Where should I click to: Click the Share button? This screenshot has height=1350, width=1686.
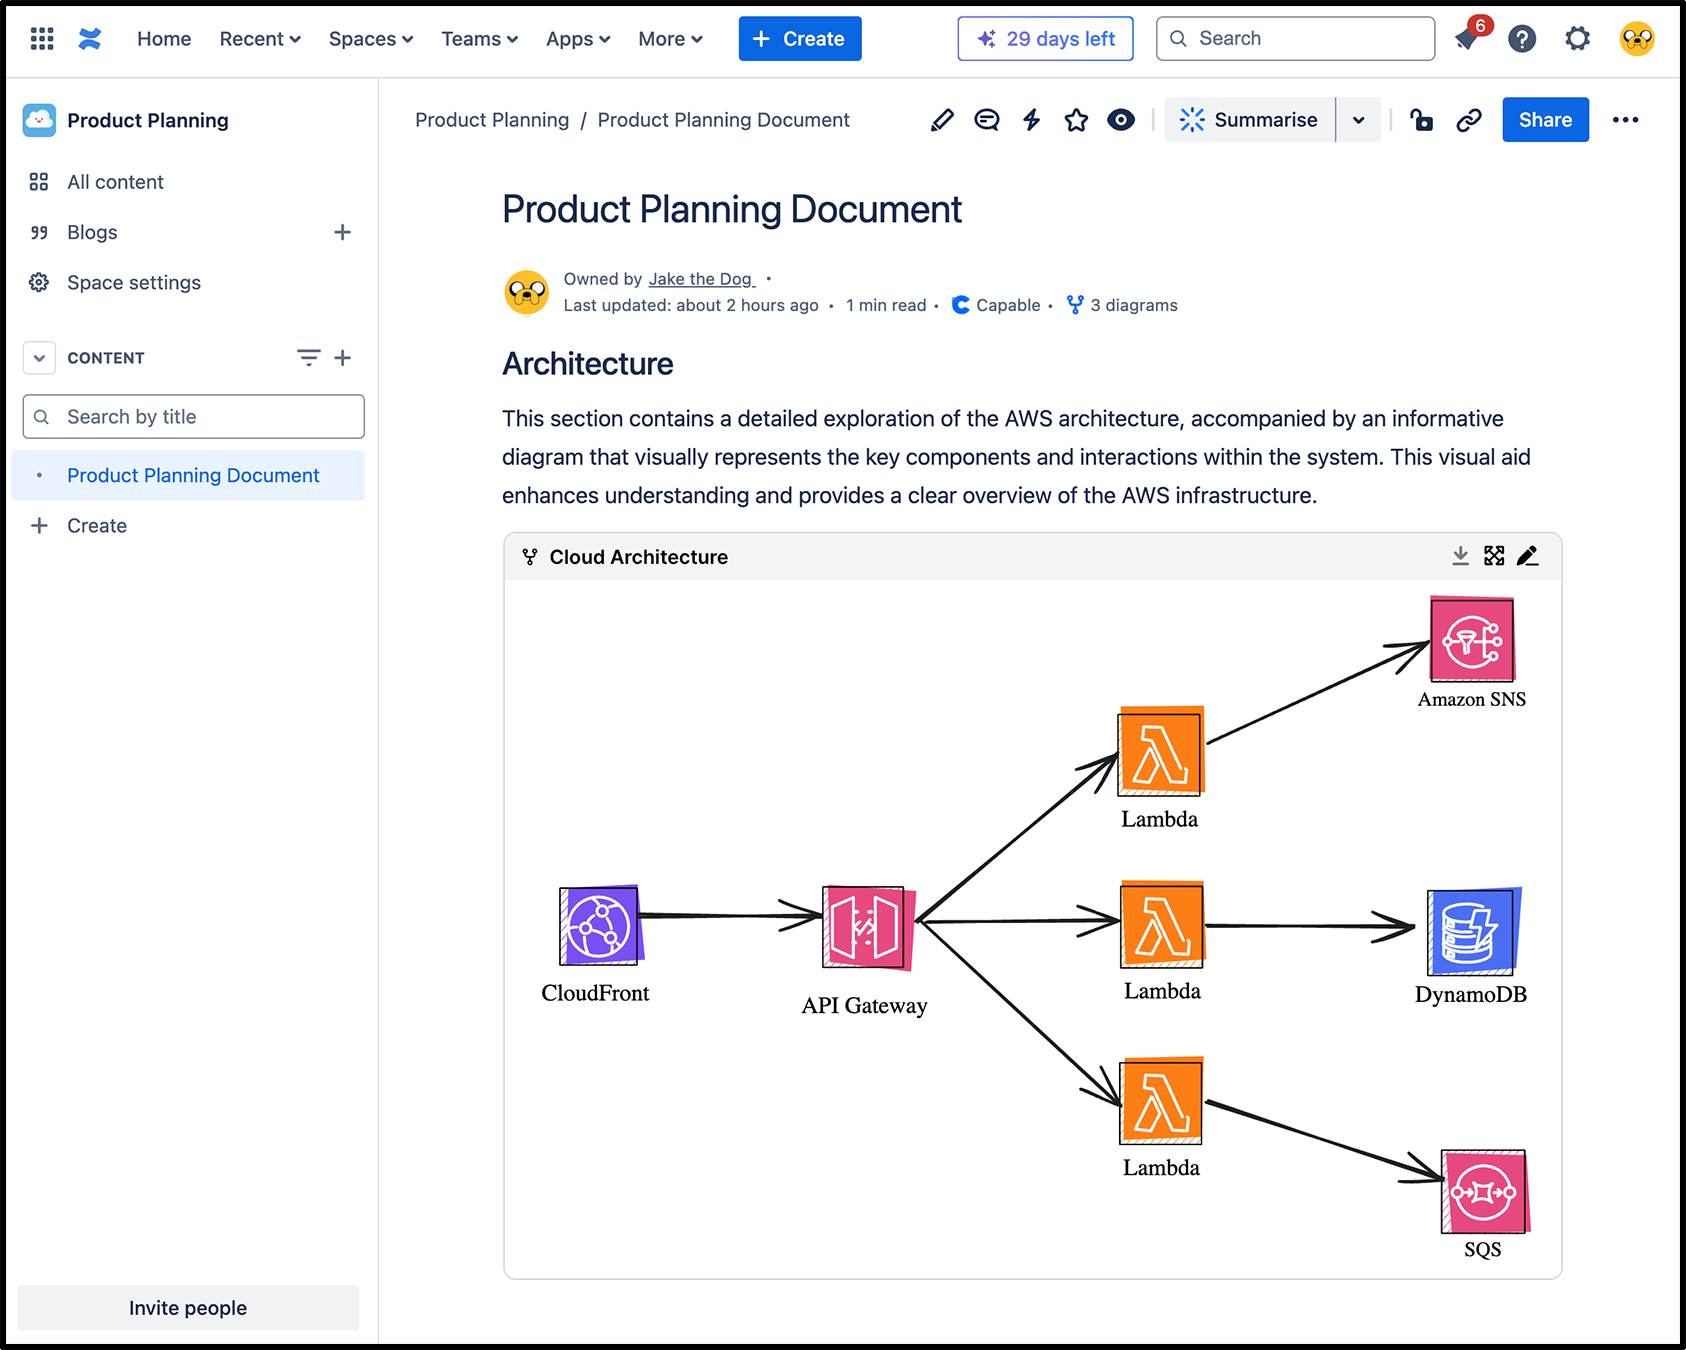pyautogui.click(x=1545, y=120)
